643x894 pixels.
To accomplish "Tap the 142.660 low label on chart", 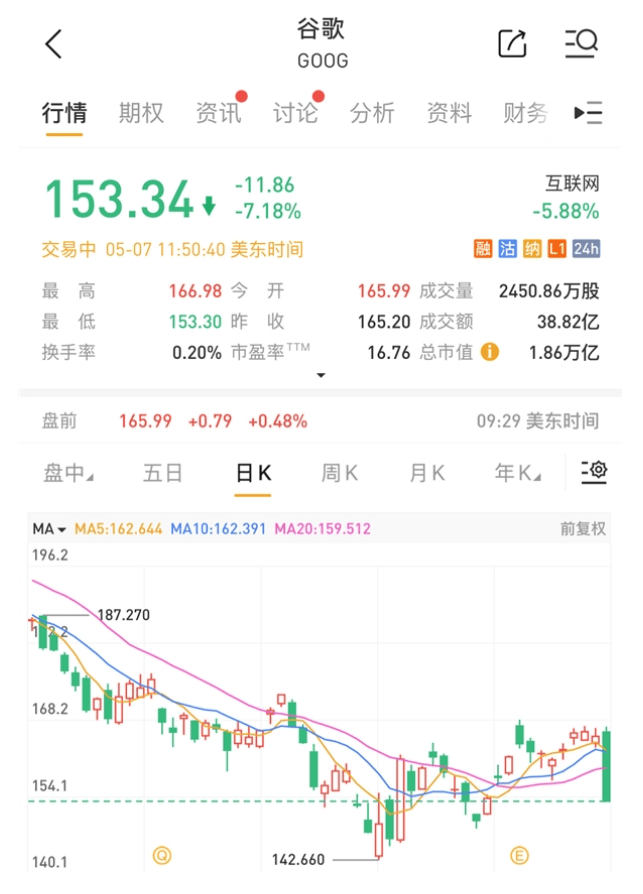I will coord(298,859).
